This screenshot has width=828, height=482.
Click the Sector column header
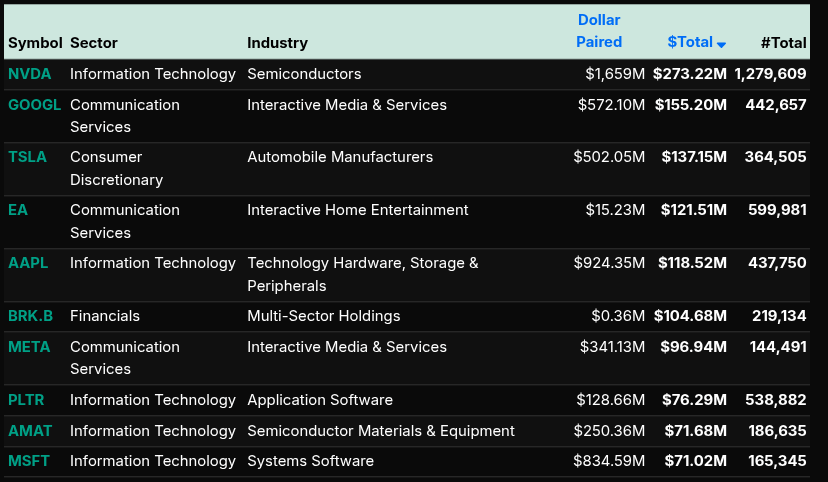94,43
